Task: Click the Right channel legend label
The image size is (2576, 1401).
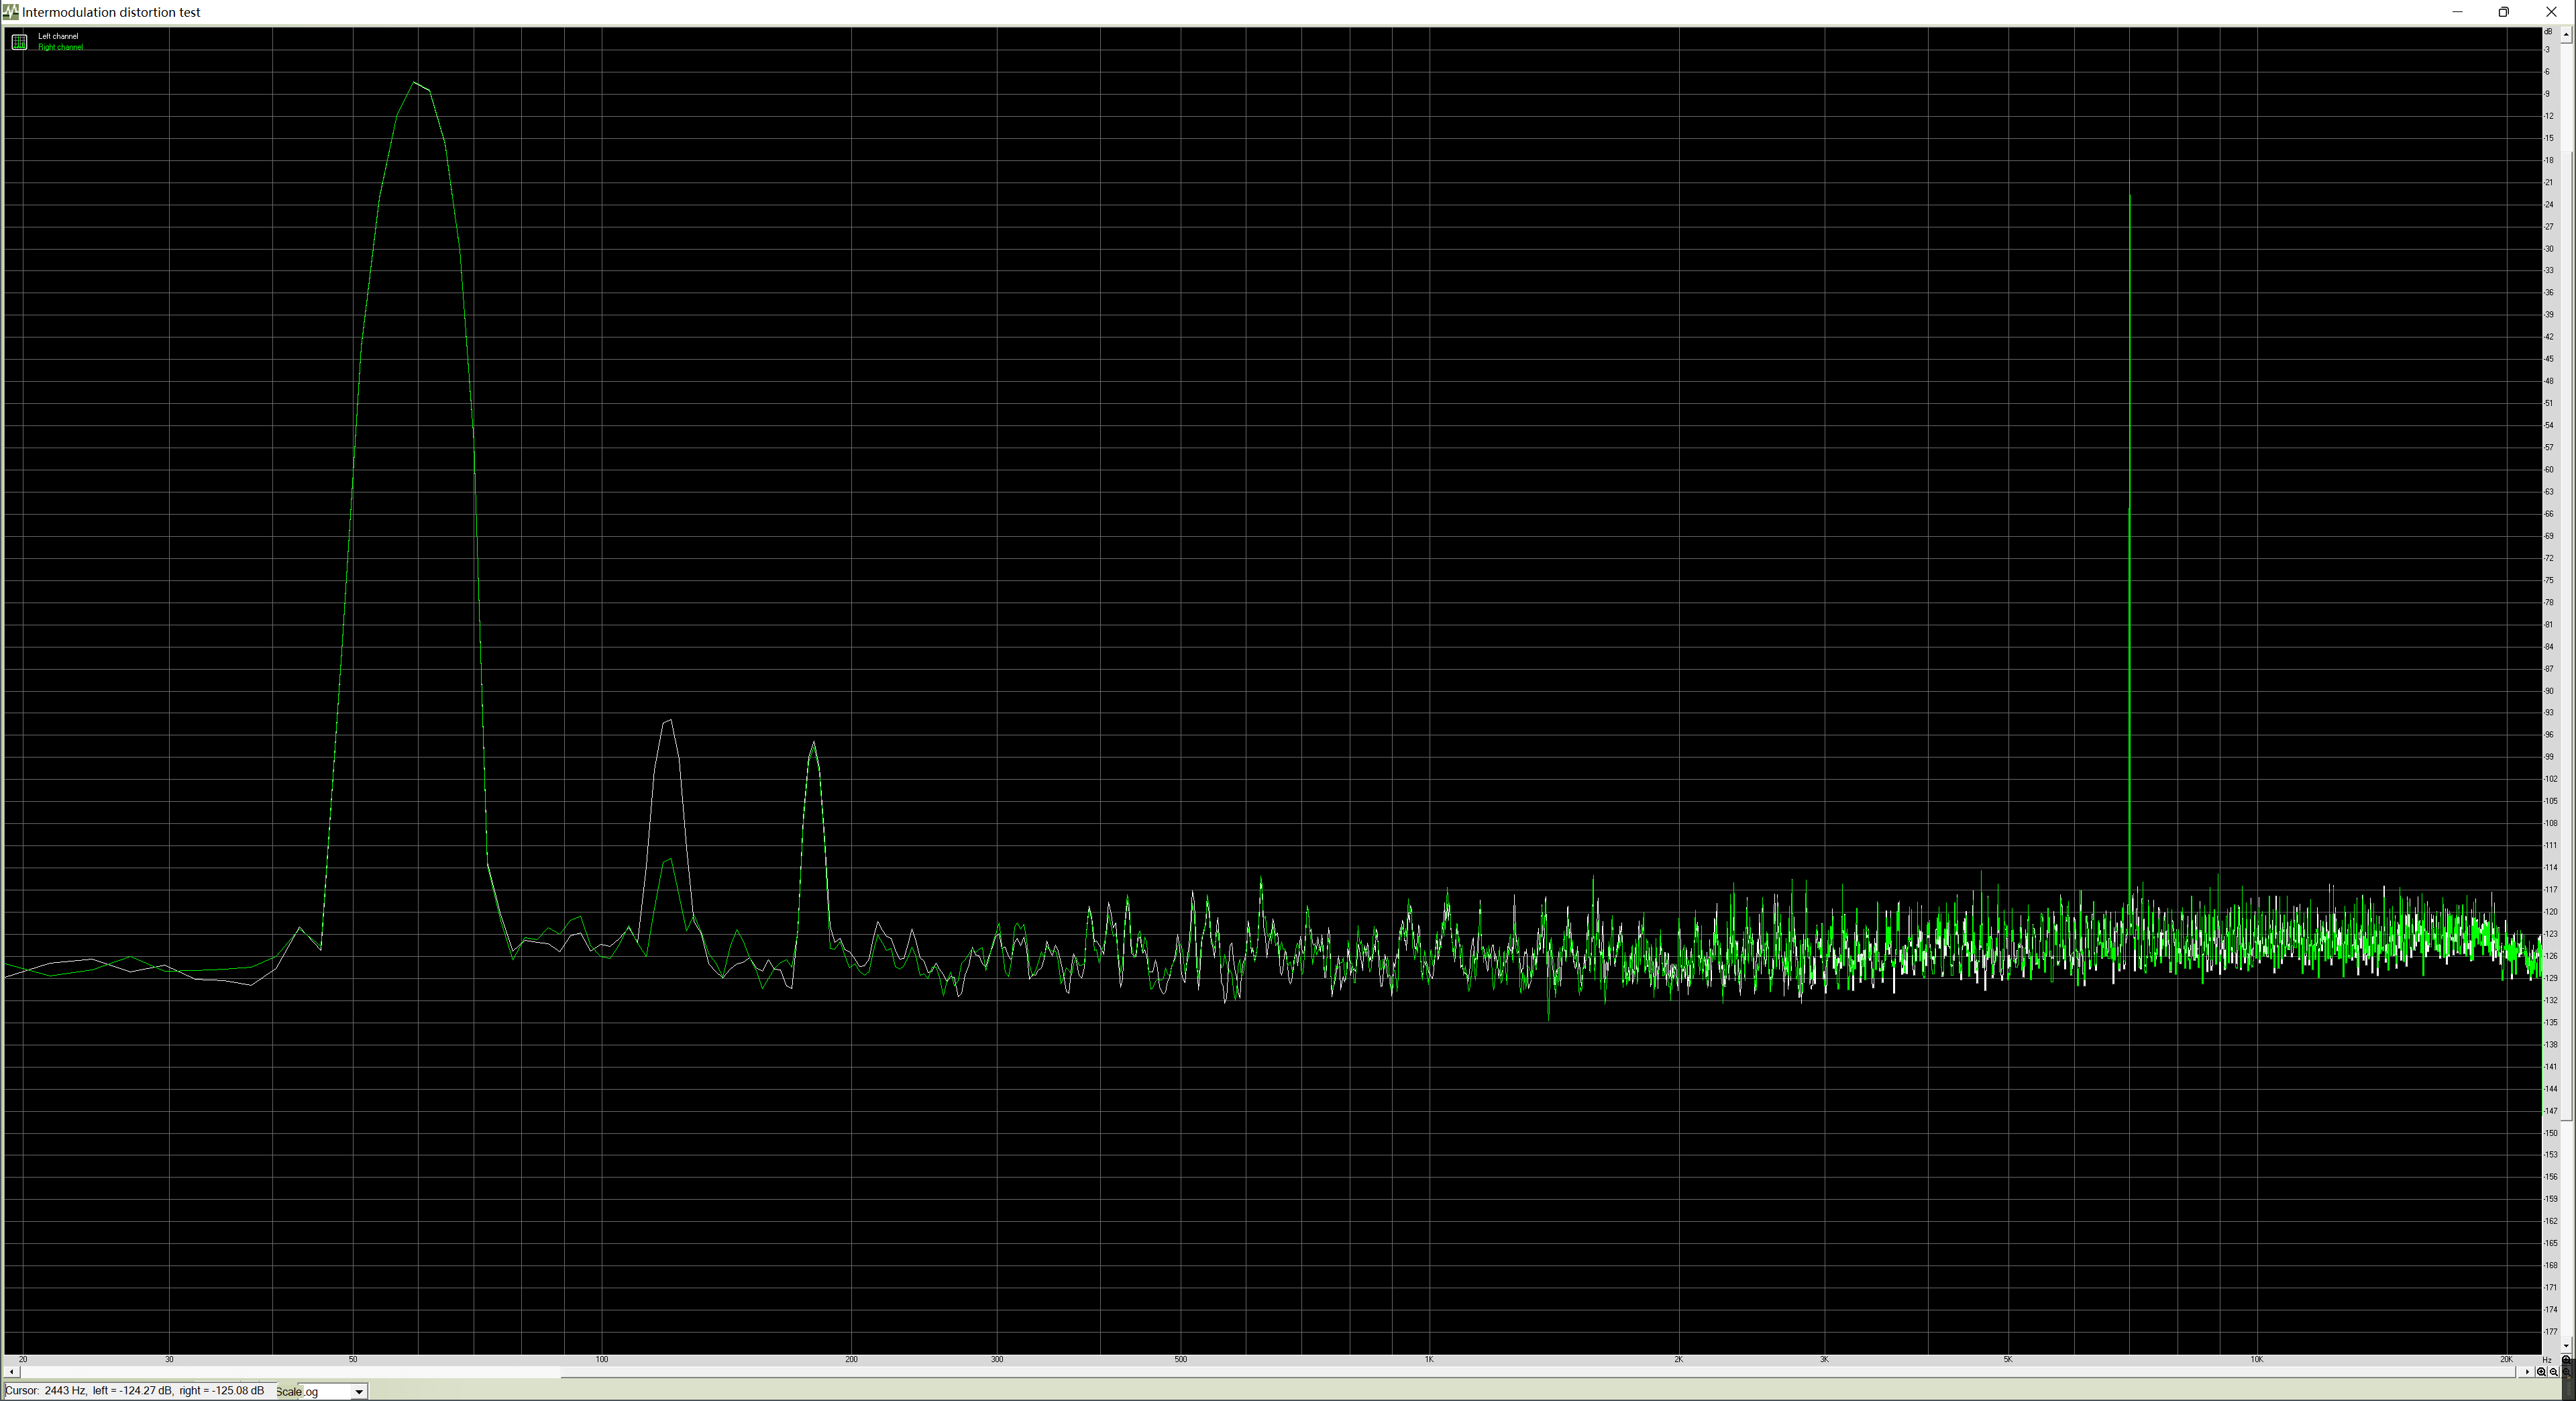Action: click(x=60, y=47)
